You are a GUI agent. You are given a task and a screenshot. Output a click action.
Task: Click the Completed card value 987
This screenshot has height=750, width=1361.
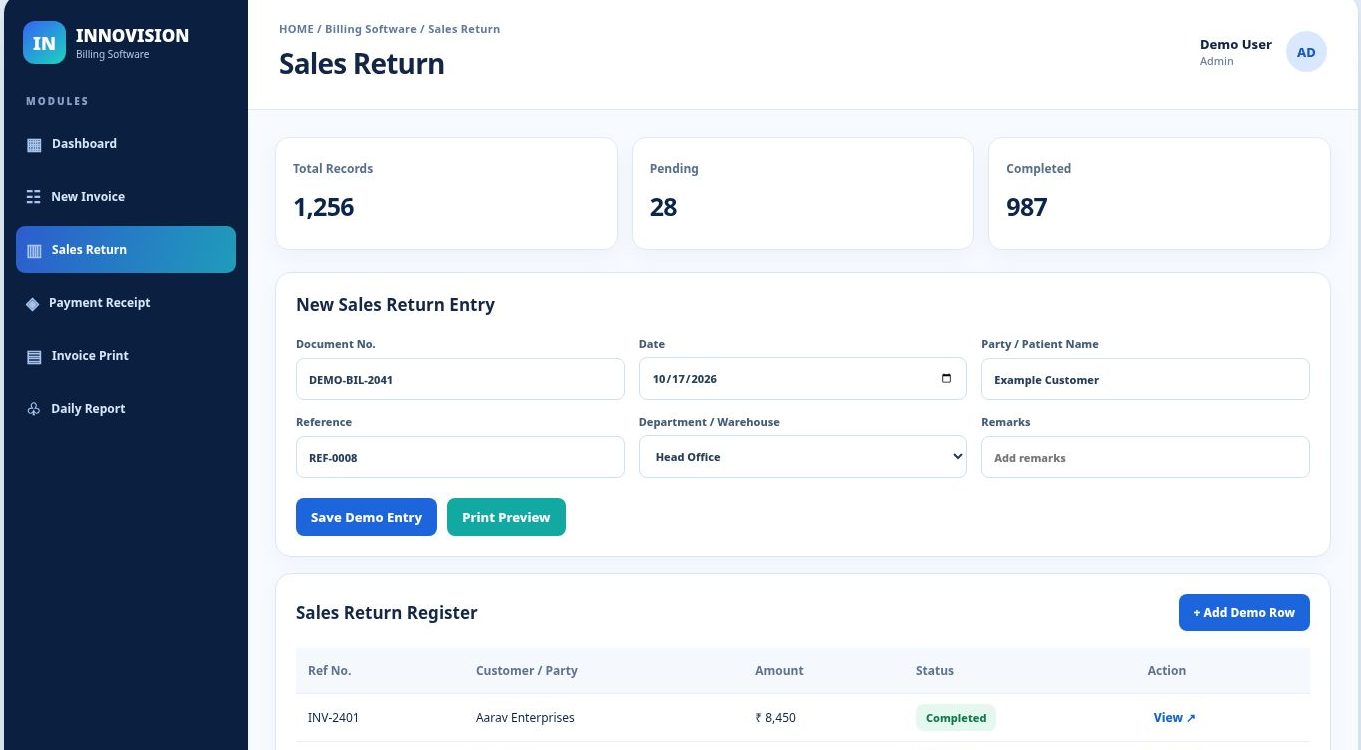tap(1027, 207)
